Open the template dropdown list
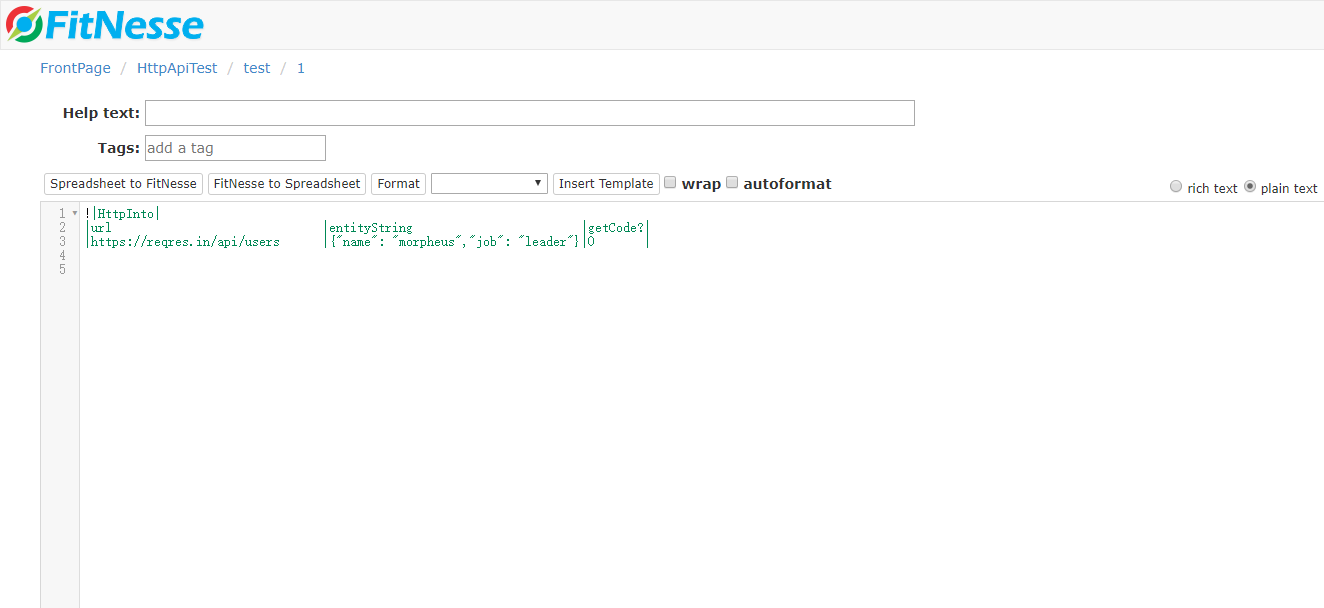Screen dimensions: 1324x608 click(489, 184)
